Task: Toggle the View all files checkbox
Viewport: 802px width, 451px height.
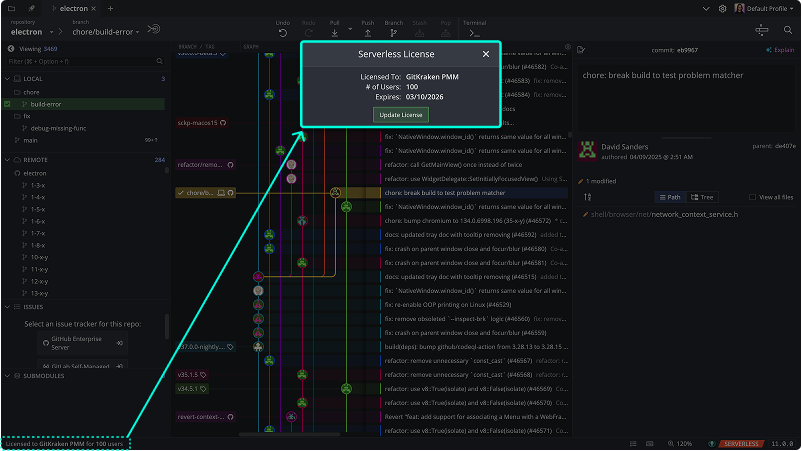Action: point(752,197)
